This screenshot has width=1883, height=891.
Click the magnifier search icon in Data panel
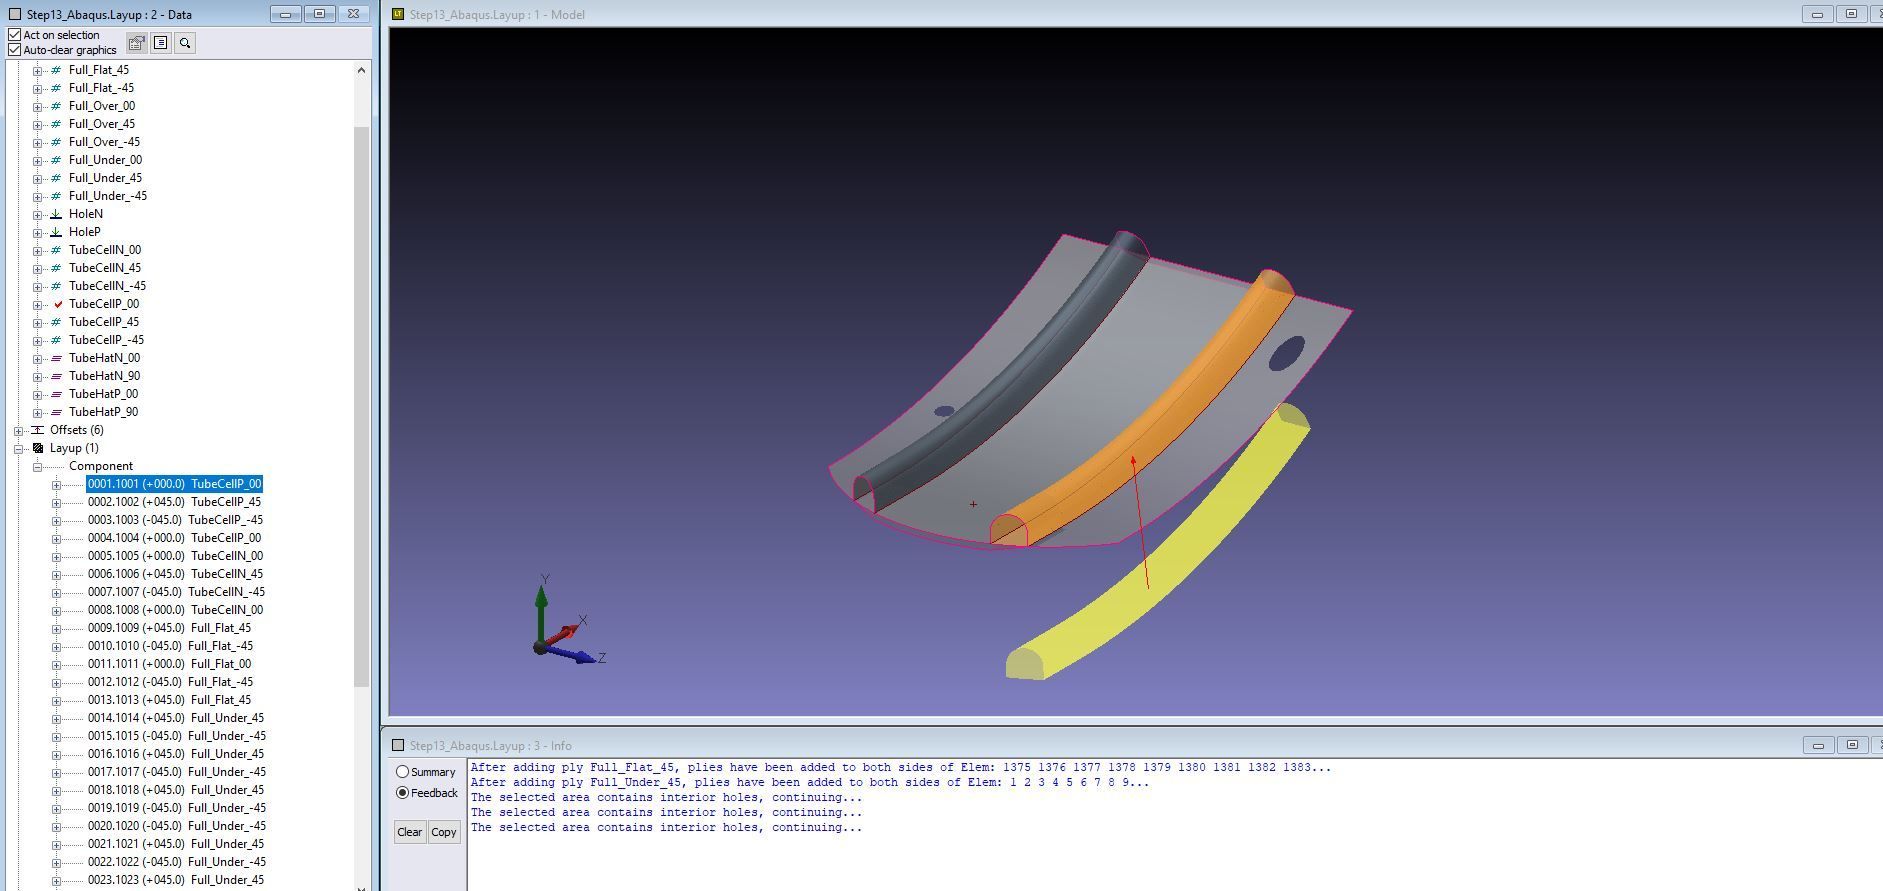[185, 43]
